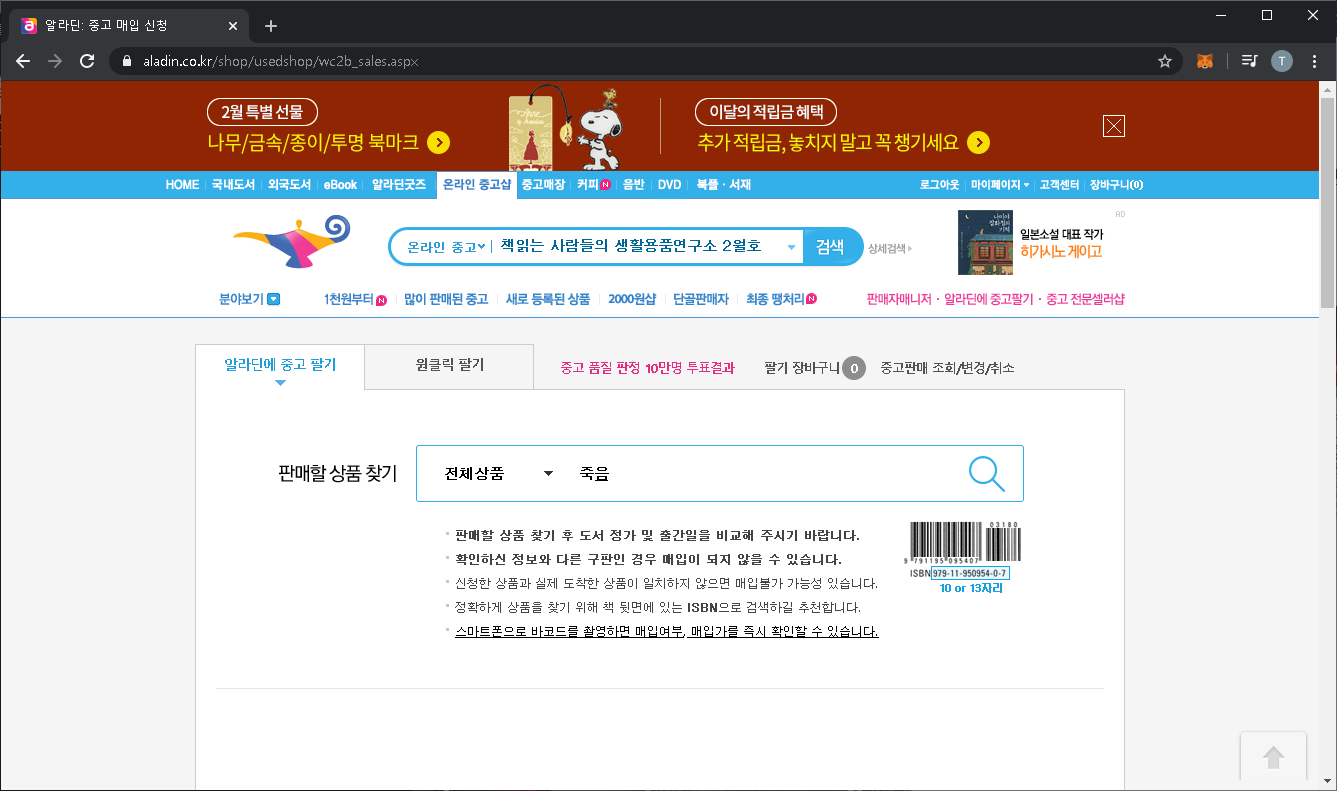
Task: Open 외국도서 menu
Action: (x=290, y=185)
